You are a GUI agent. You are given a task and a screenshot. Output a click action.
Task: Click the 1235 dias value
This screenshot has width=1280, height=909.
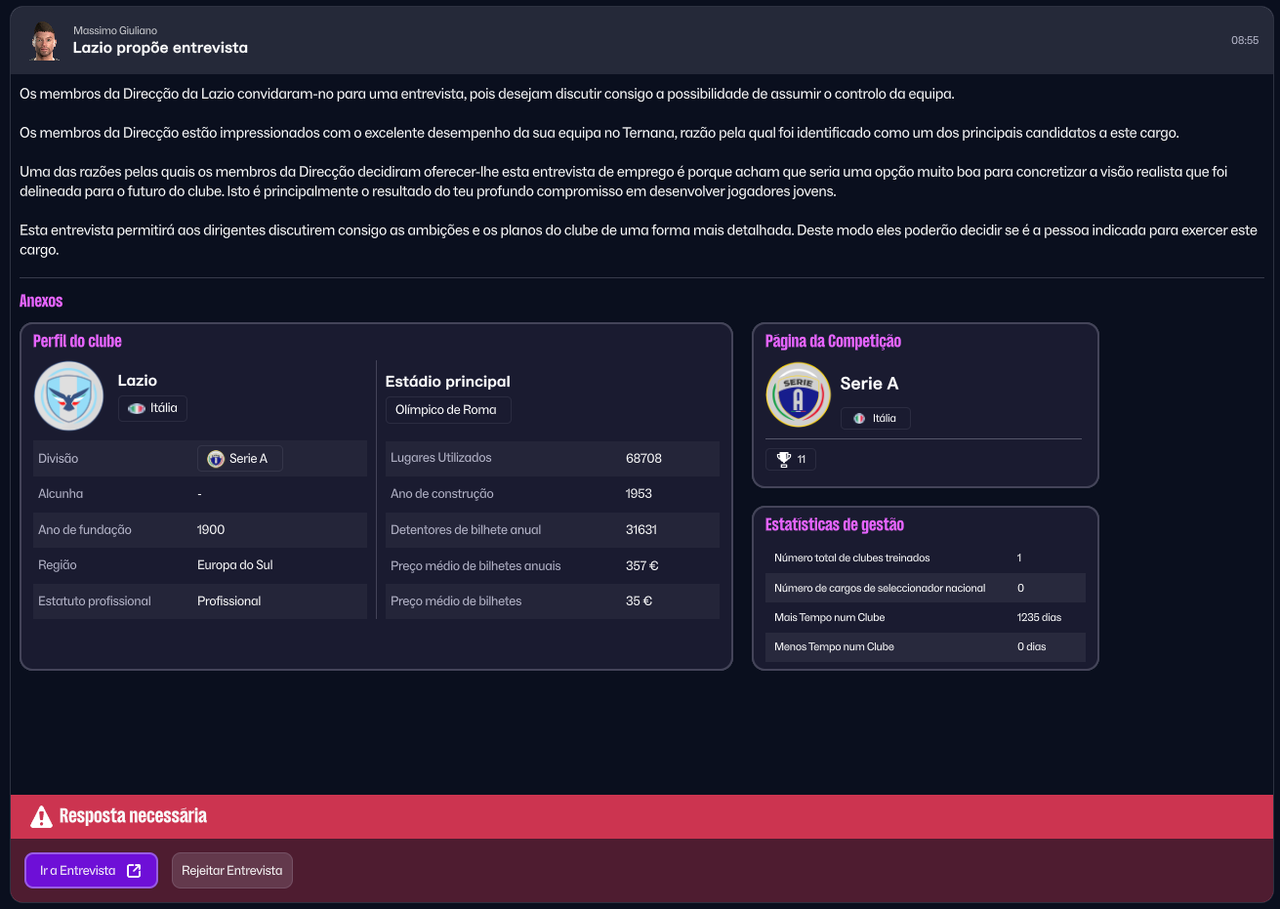[x=1039, y=617]
